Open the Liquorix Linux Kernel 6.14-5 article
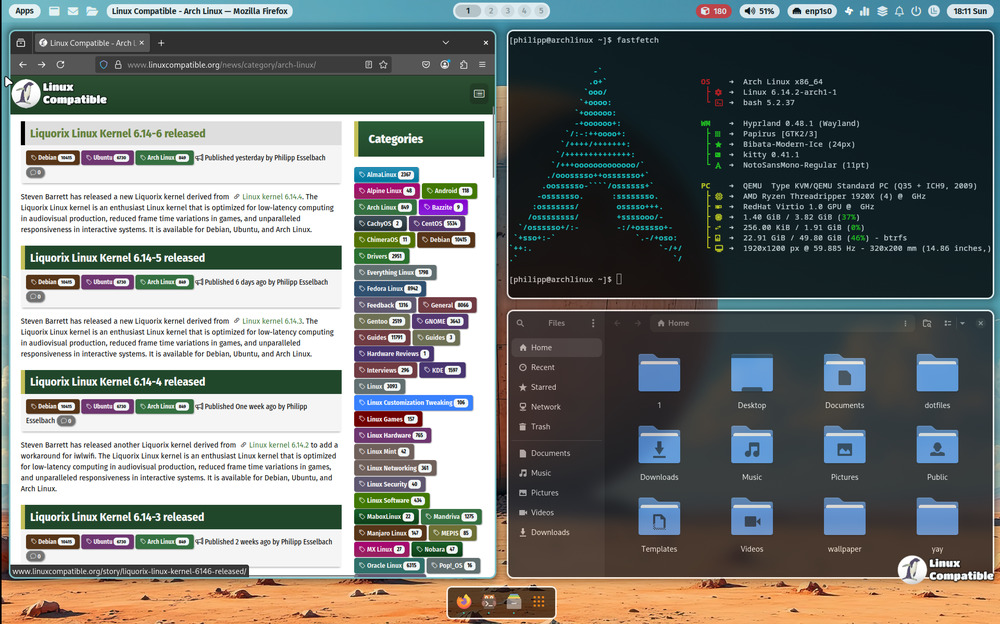 tap(117, 258)
